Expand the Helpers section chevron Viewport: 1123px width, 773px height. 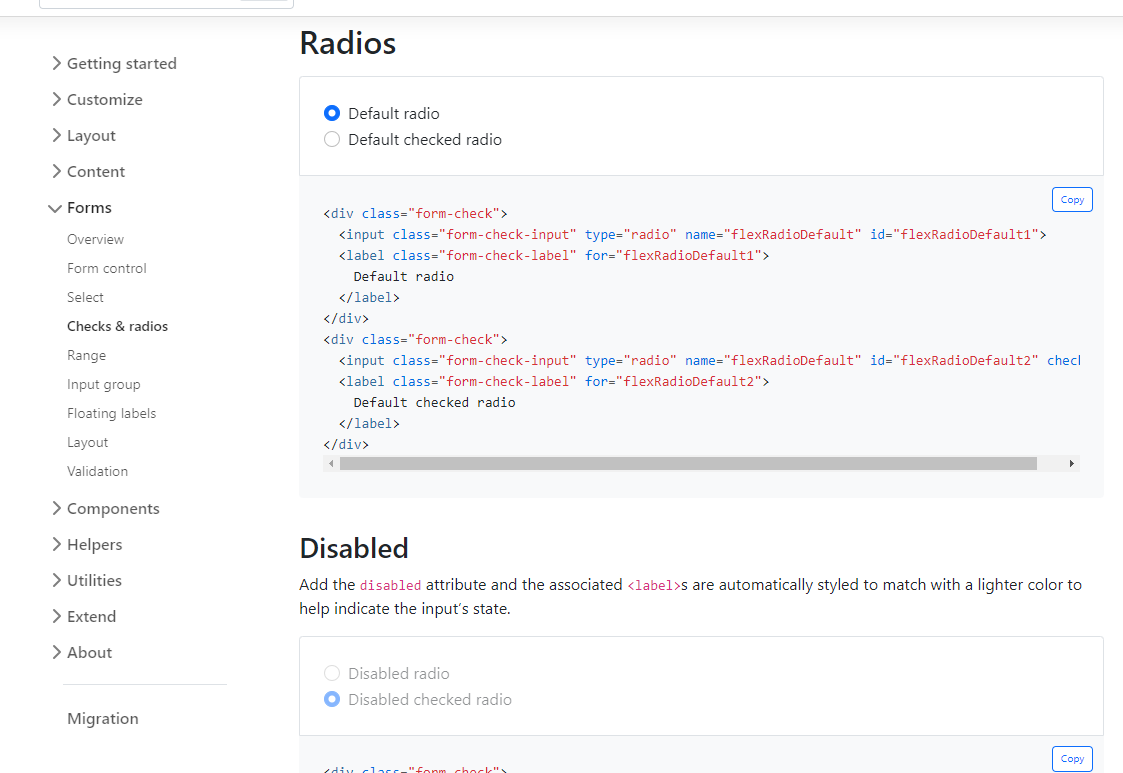(56, 545)
